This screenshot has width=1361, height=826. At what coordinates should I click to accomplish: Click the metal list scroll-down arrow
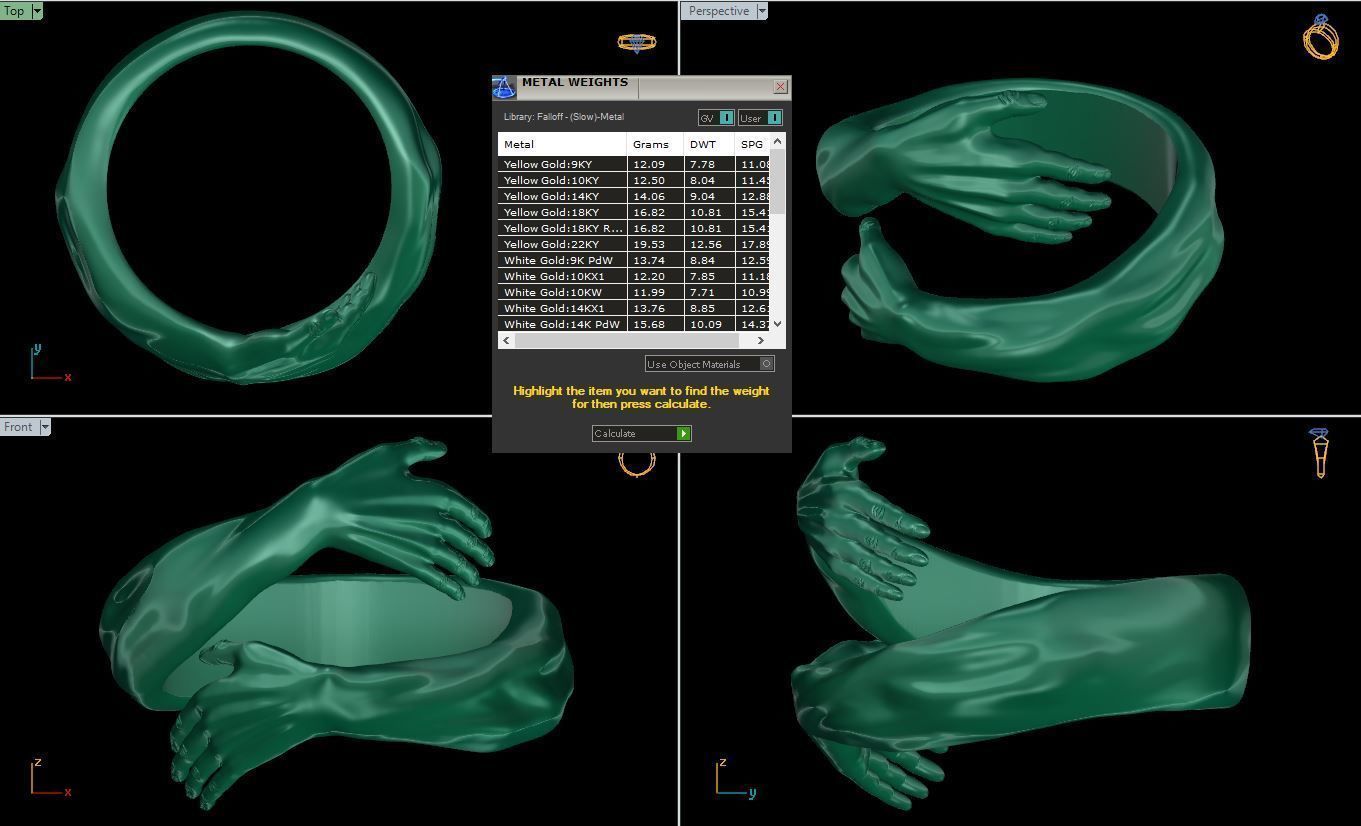[778, 324]
